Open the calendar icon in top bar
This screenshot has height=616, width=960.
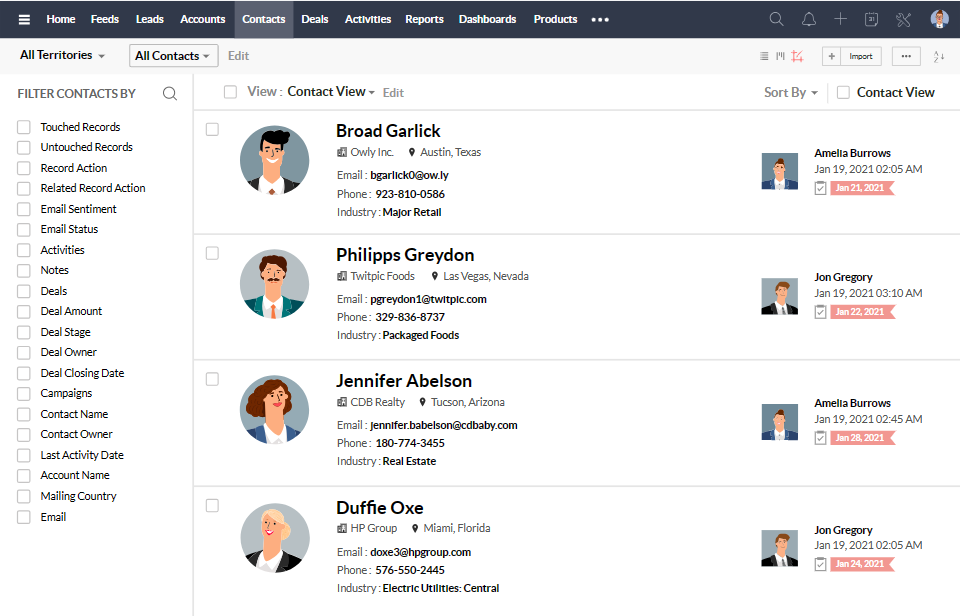[x=871, y=19]
